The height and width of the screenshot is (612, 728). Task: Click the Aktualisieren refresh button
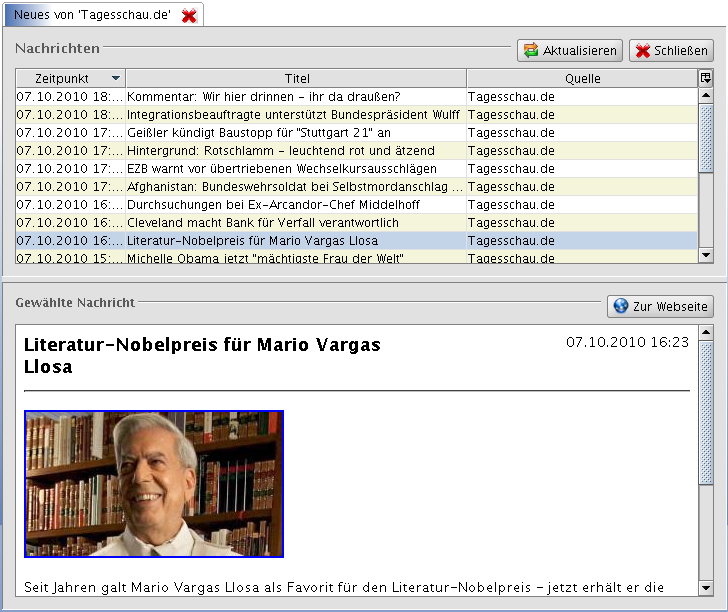pyautogui.click(x=569, y=51)
